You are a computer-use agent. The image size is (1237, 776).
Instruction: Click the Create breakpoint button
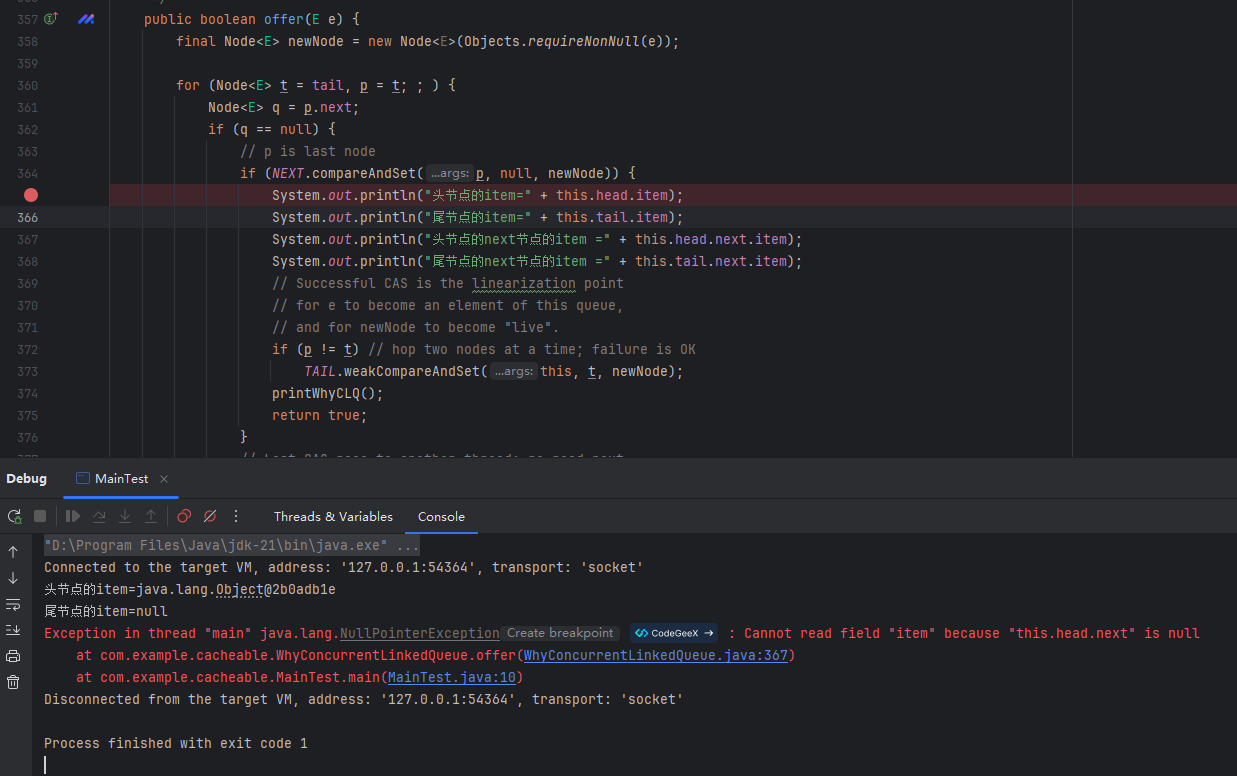coord(560,633)
